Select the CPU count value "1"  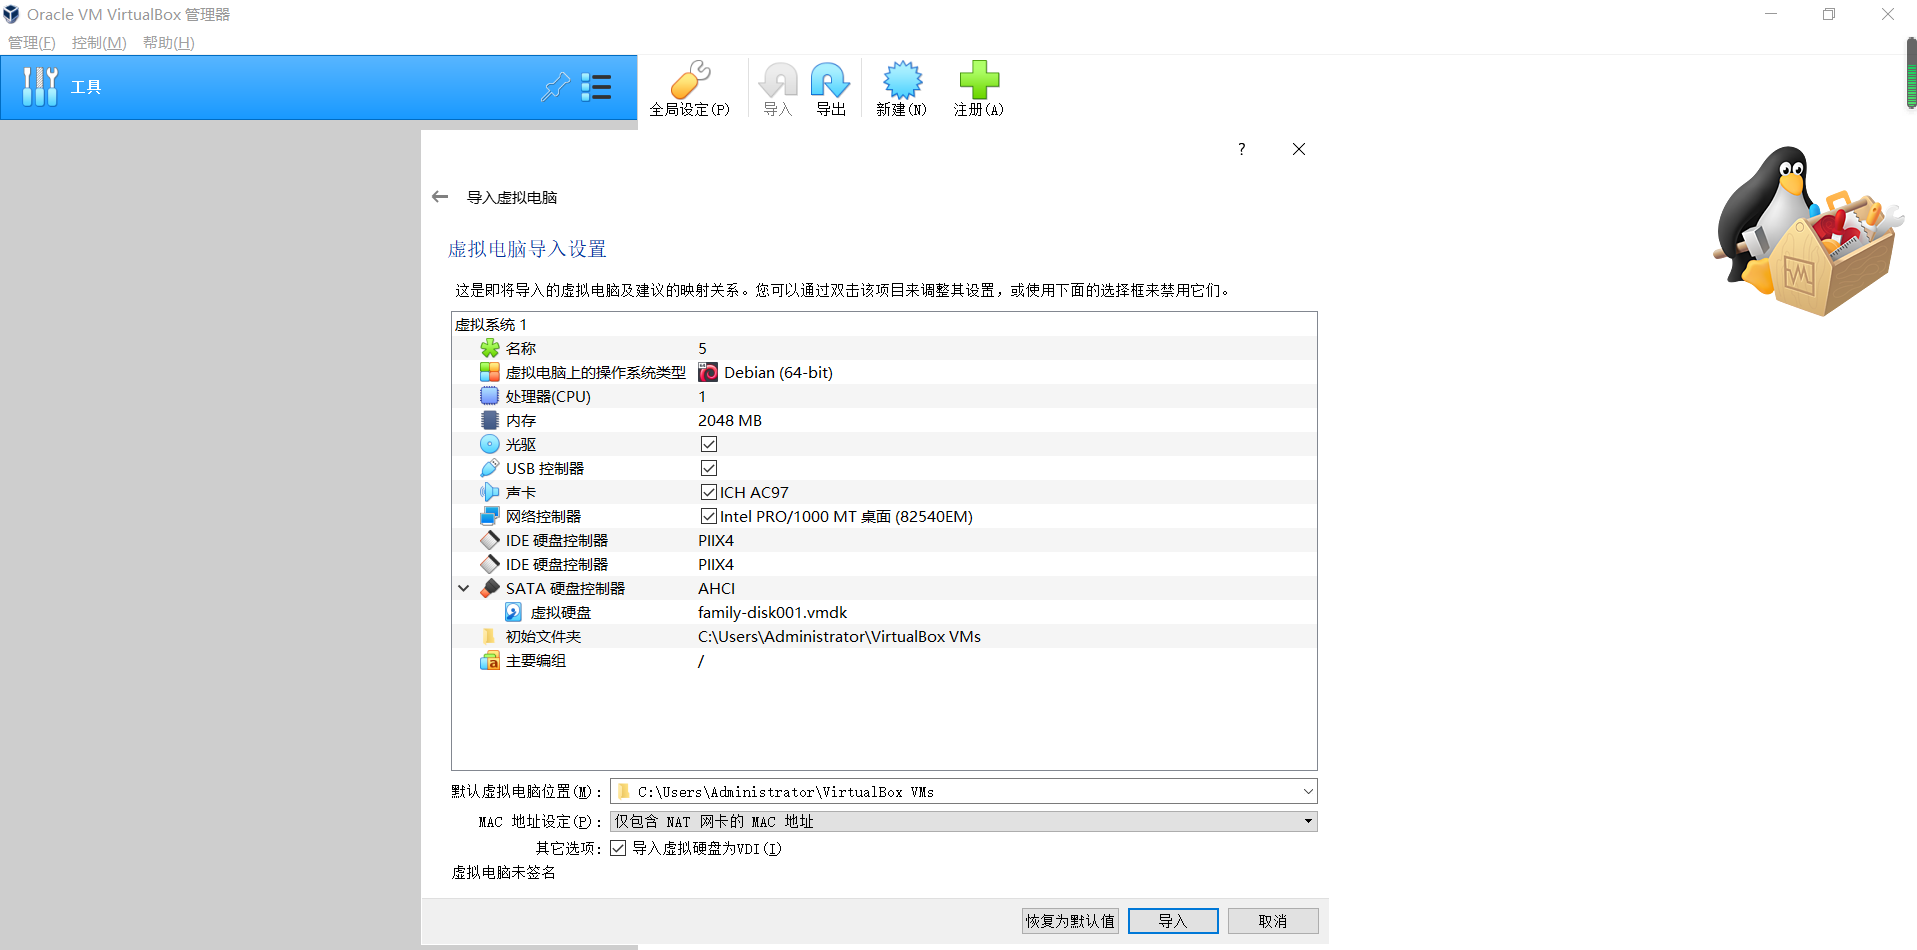click(702, 396)
